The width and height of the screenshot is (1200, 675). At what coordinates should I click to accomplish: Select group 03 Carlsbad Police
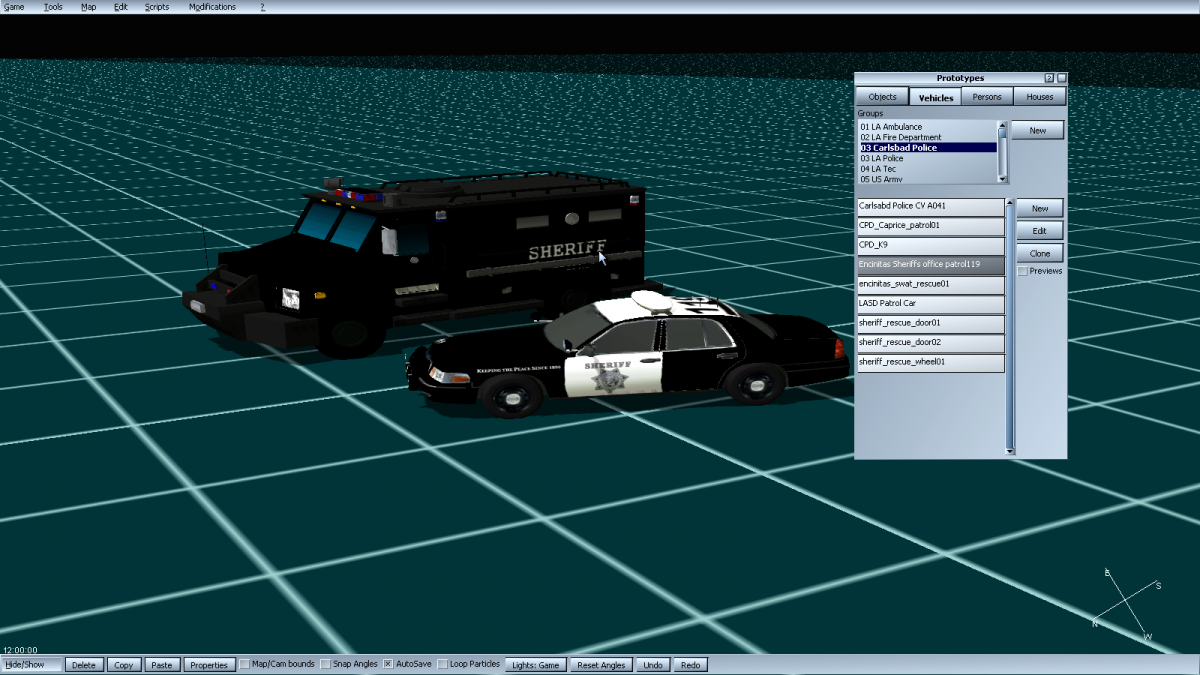click(928, 147)
